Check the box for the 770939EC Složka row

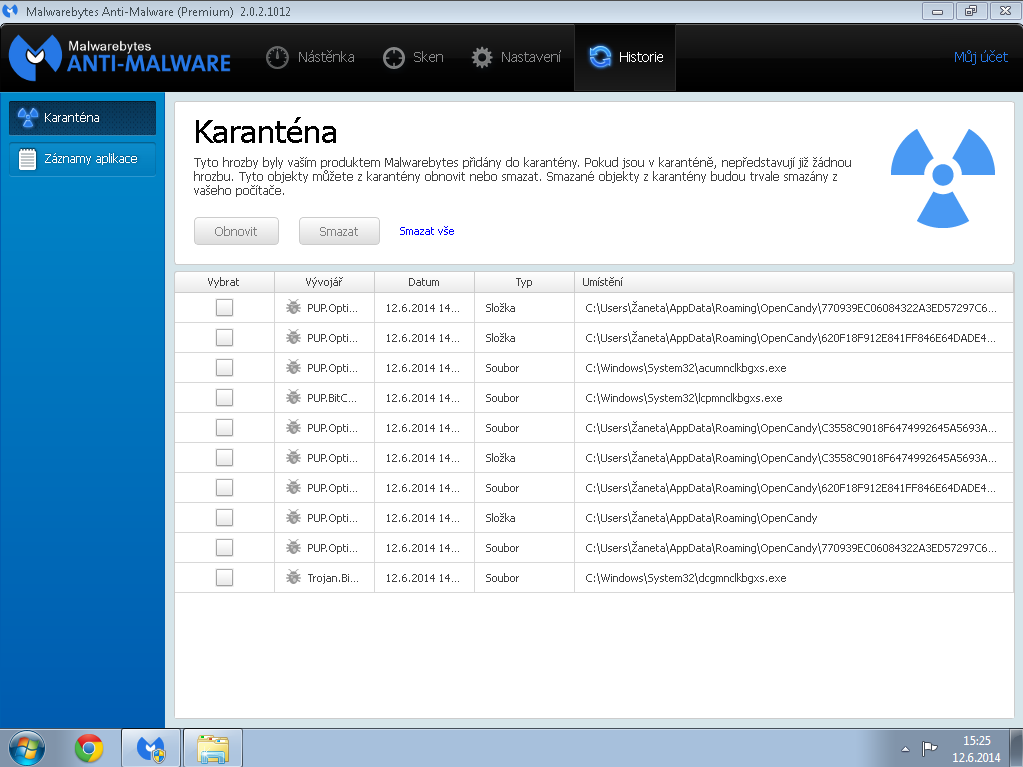(x=224, y=308)
